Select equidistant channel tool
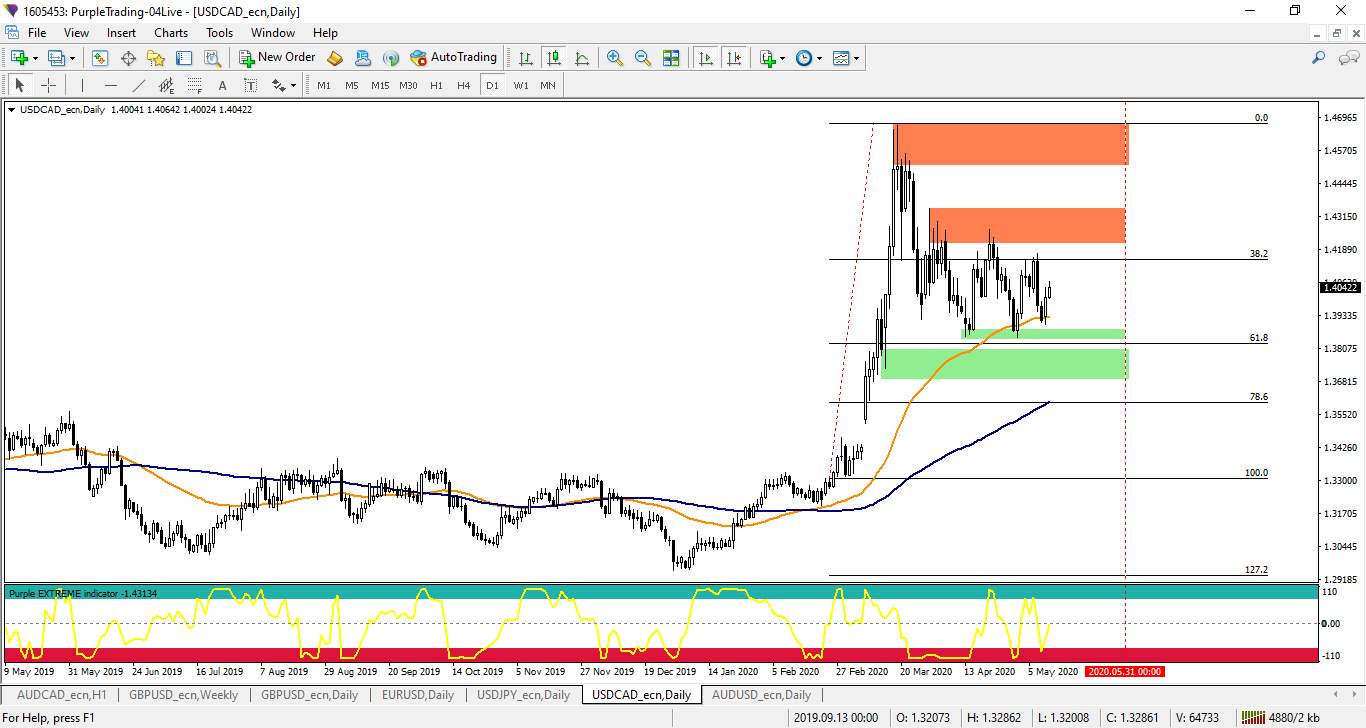The image size is (1366, 728). click(x=166, y=85)
